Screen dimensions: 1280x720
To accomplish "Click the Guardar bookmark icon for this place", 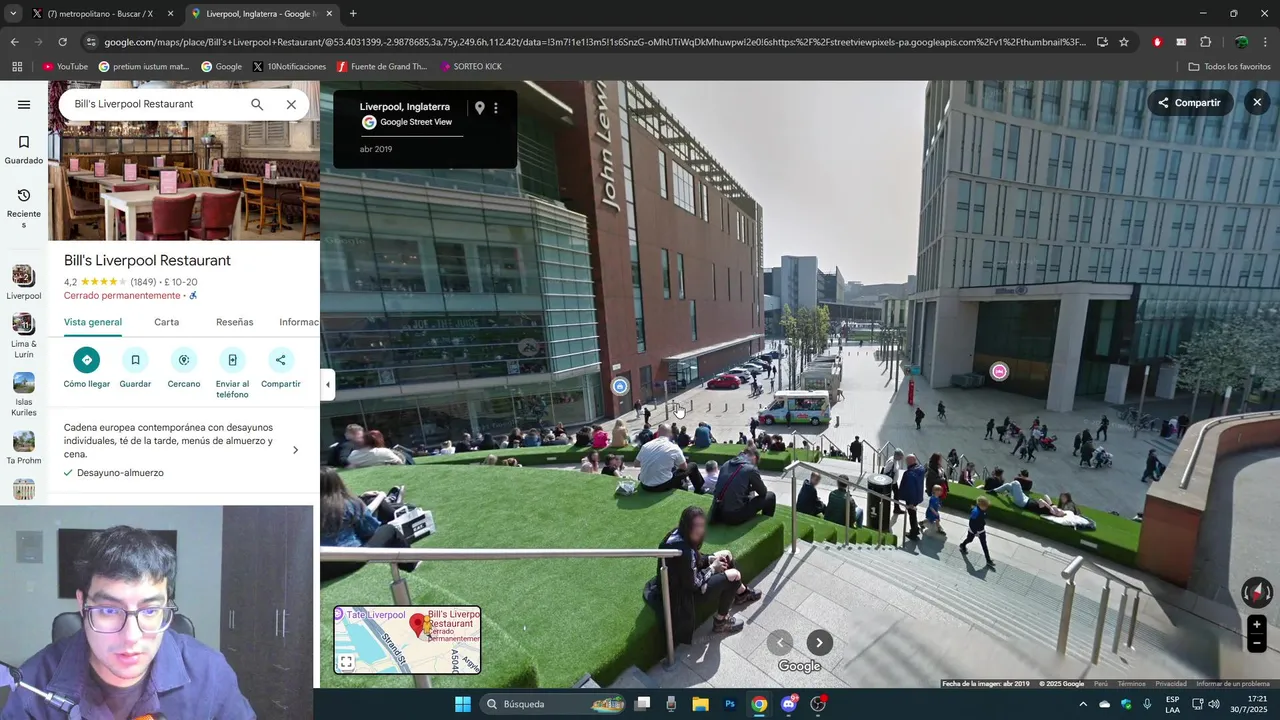I will pos(135,360).
